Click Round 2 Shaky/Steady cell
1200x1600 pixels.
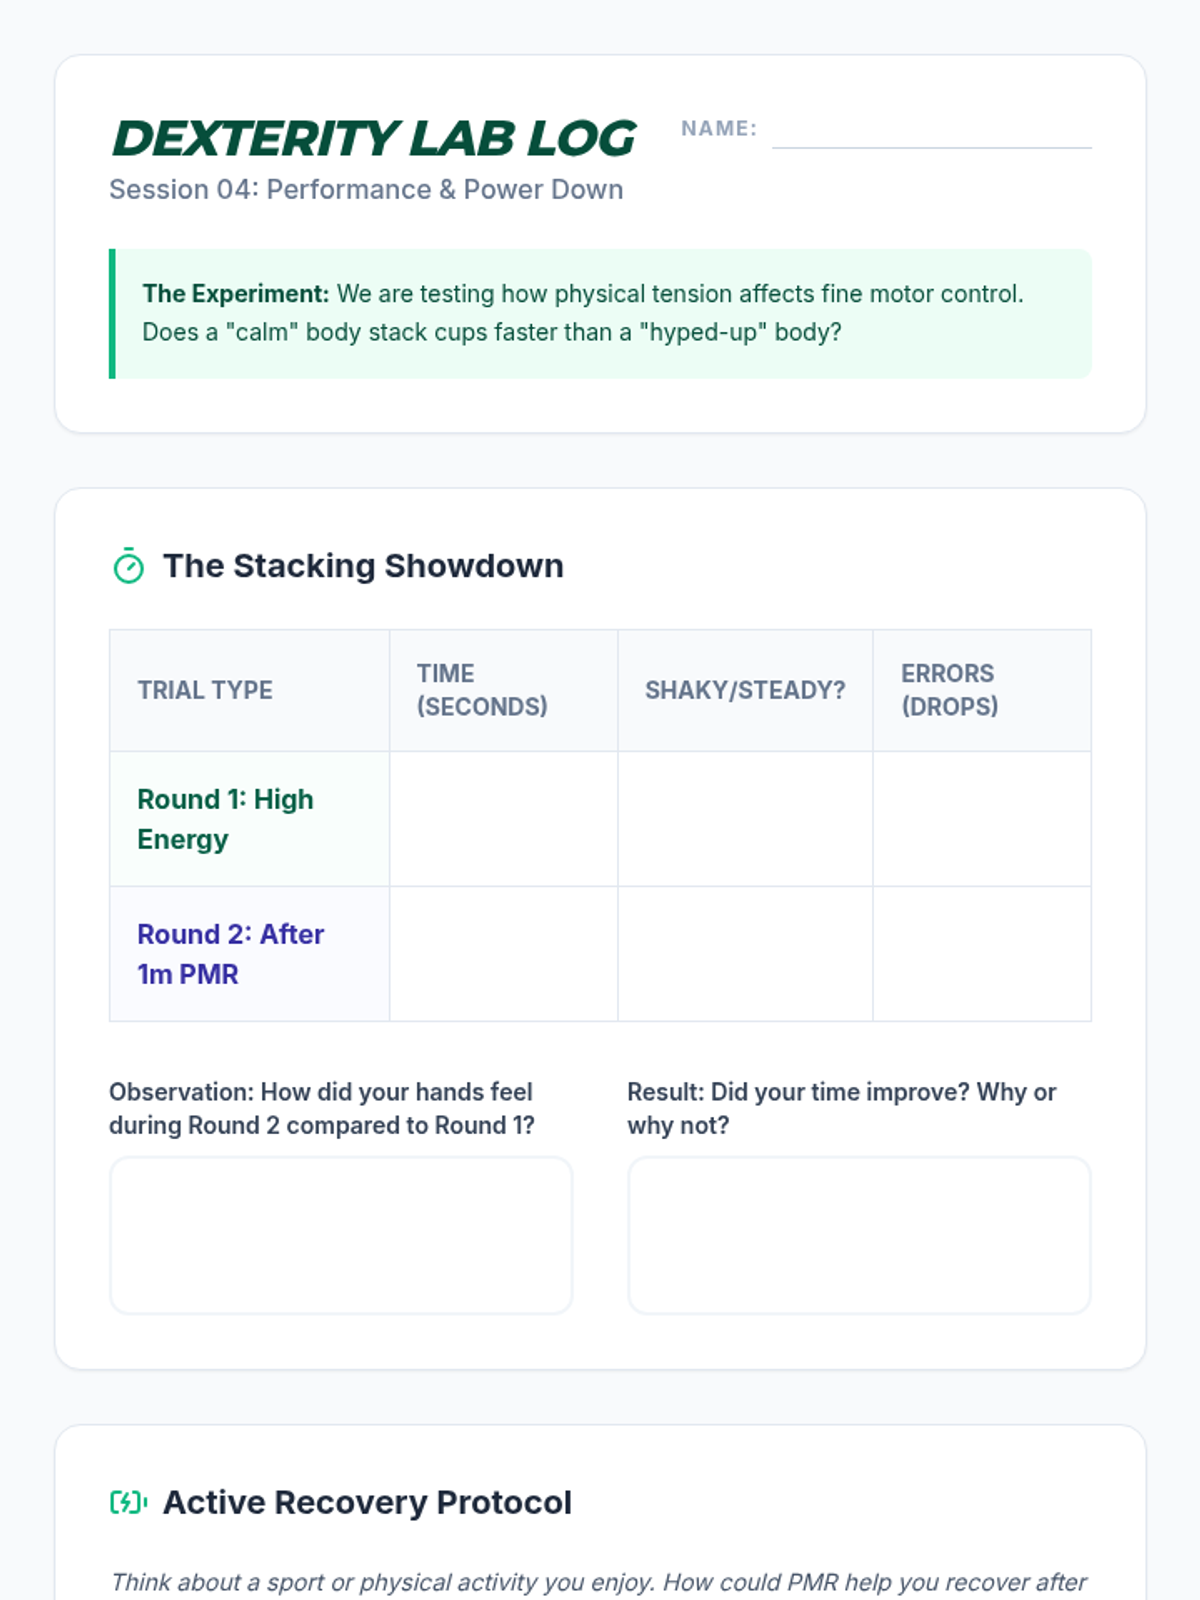(x=745, y=954)
